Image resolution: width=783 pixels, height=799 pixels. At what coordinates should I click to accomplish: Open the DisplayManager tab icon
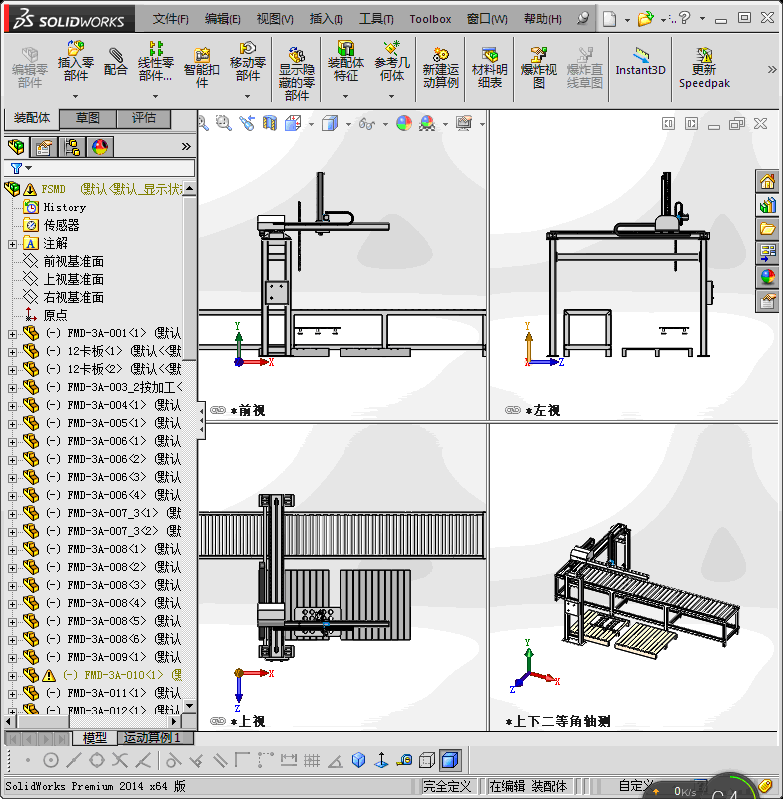100,147
